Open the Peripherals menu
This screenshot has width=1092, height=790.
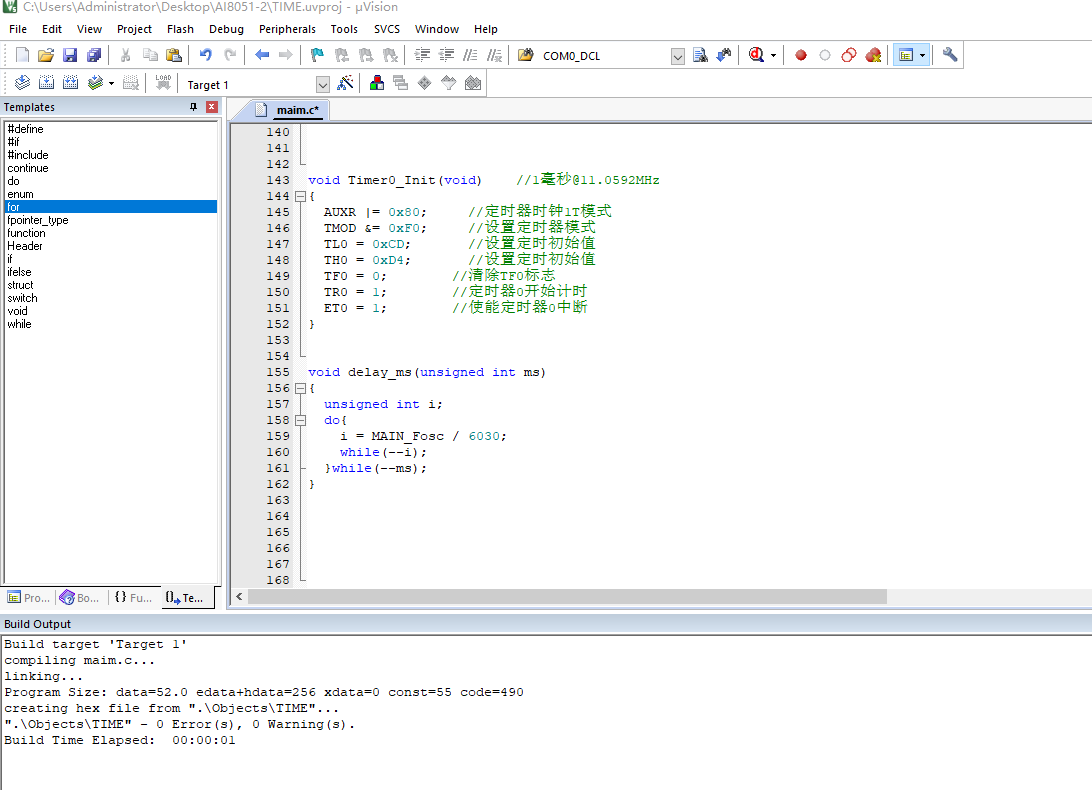tap(287, 29)
